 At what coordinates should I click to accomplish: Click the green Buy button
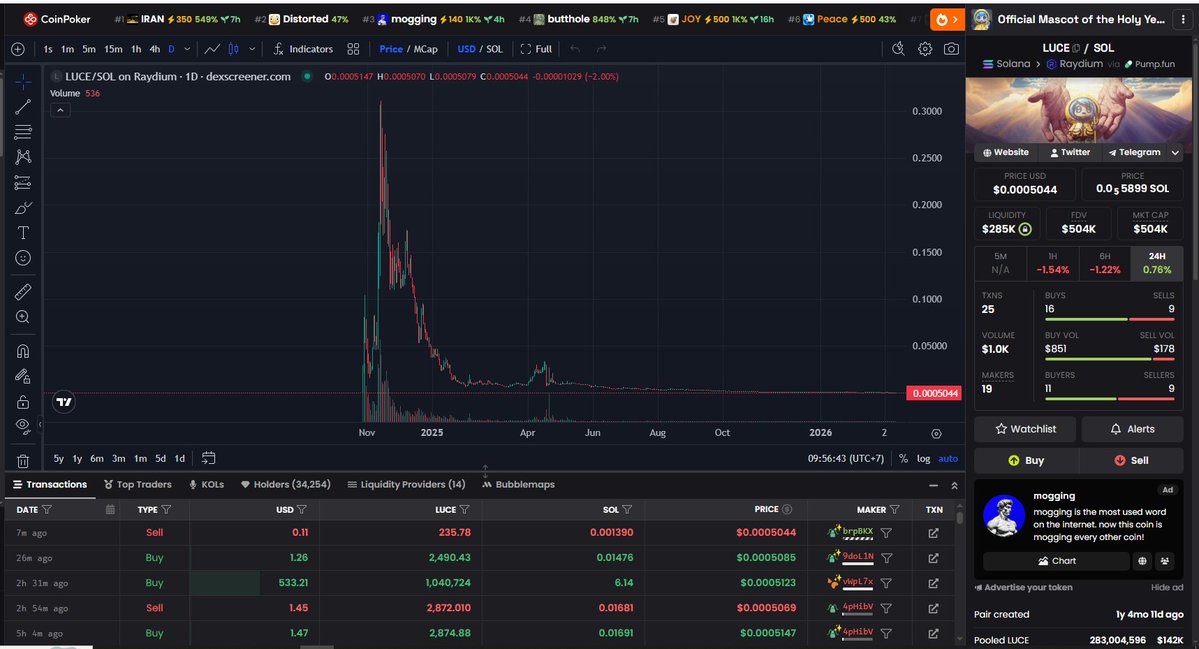(1026, 460)
